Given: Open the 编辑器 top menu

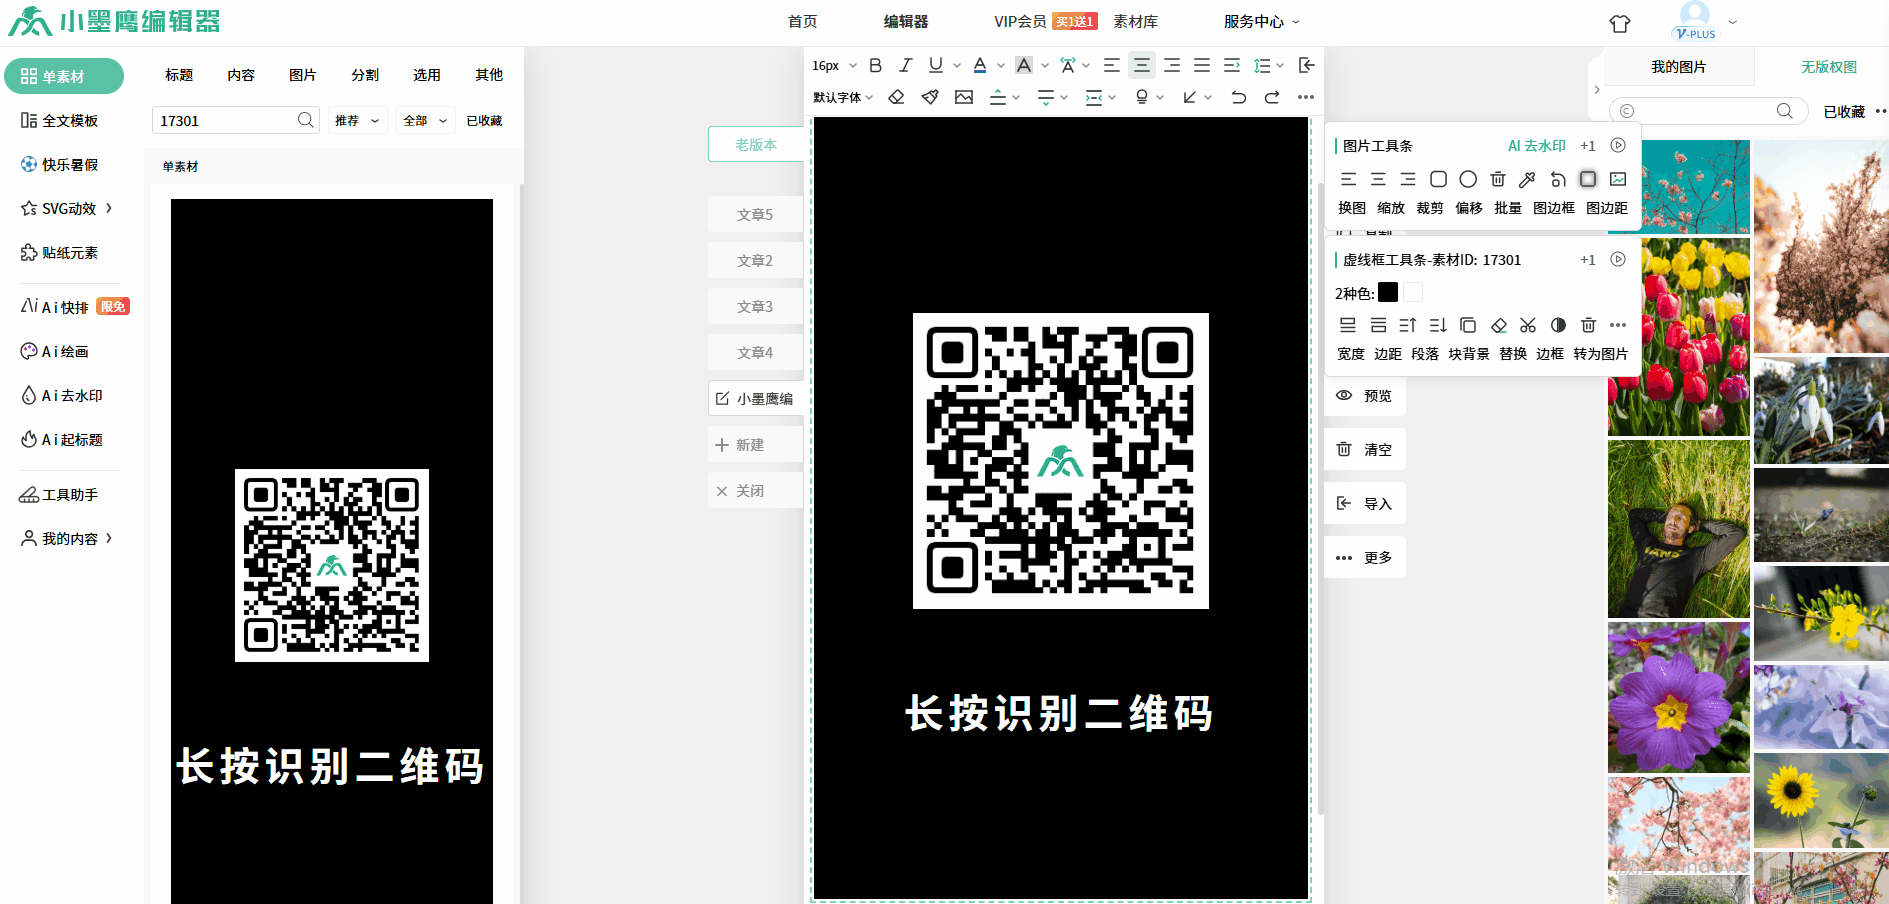Looking at the screenshot, I should pyautogui.click(x=906, y=21).
